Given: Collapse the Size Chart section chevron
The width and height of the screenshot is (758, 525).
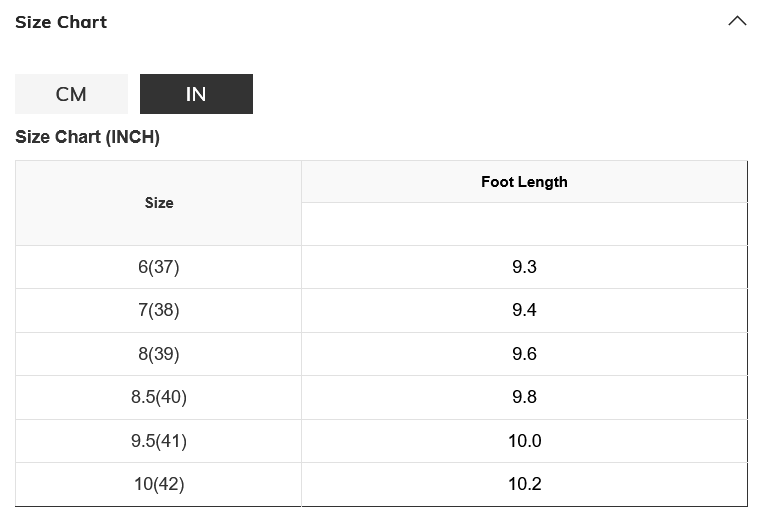Looking at the screenshot, I should coord(737,21).
